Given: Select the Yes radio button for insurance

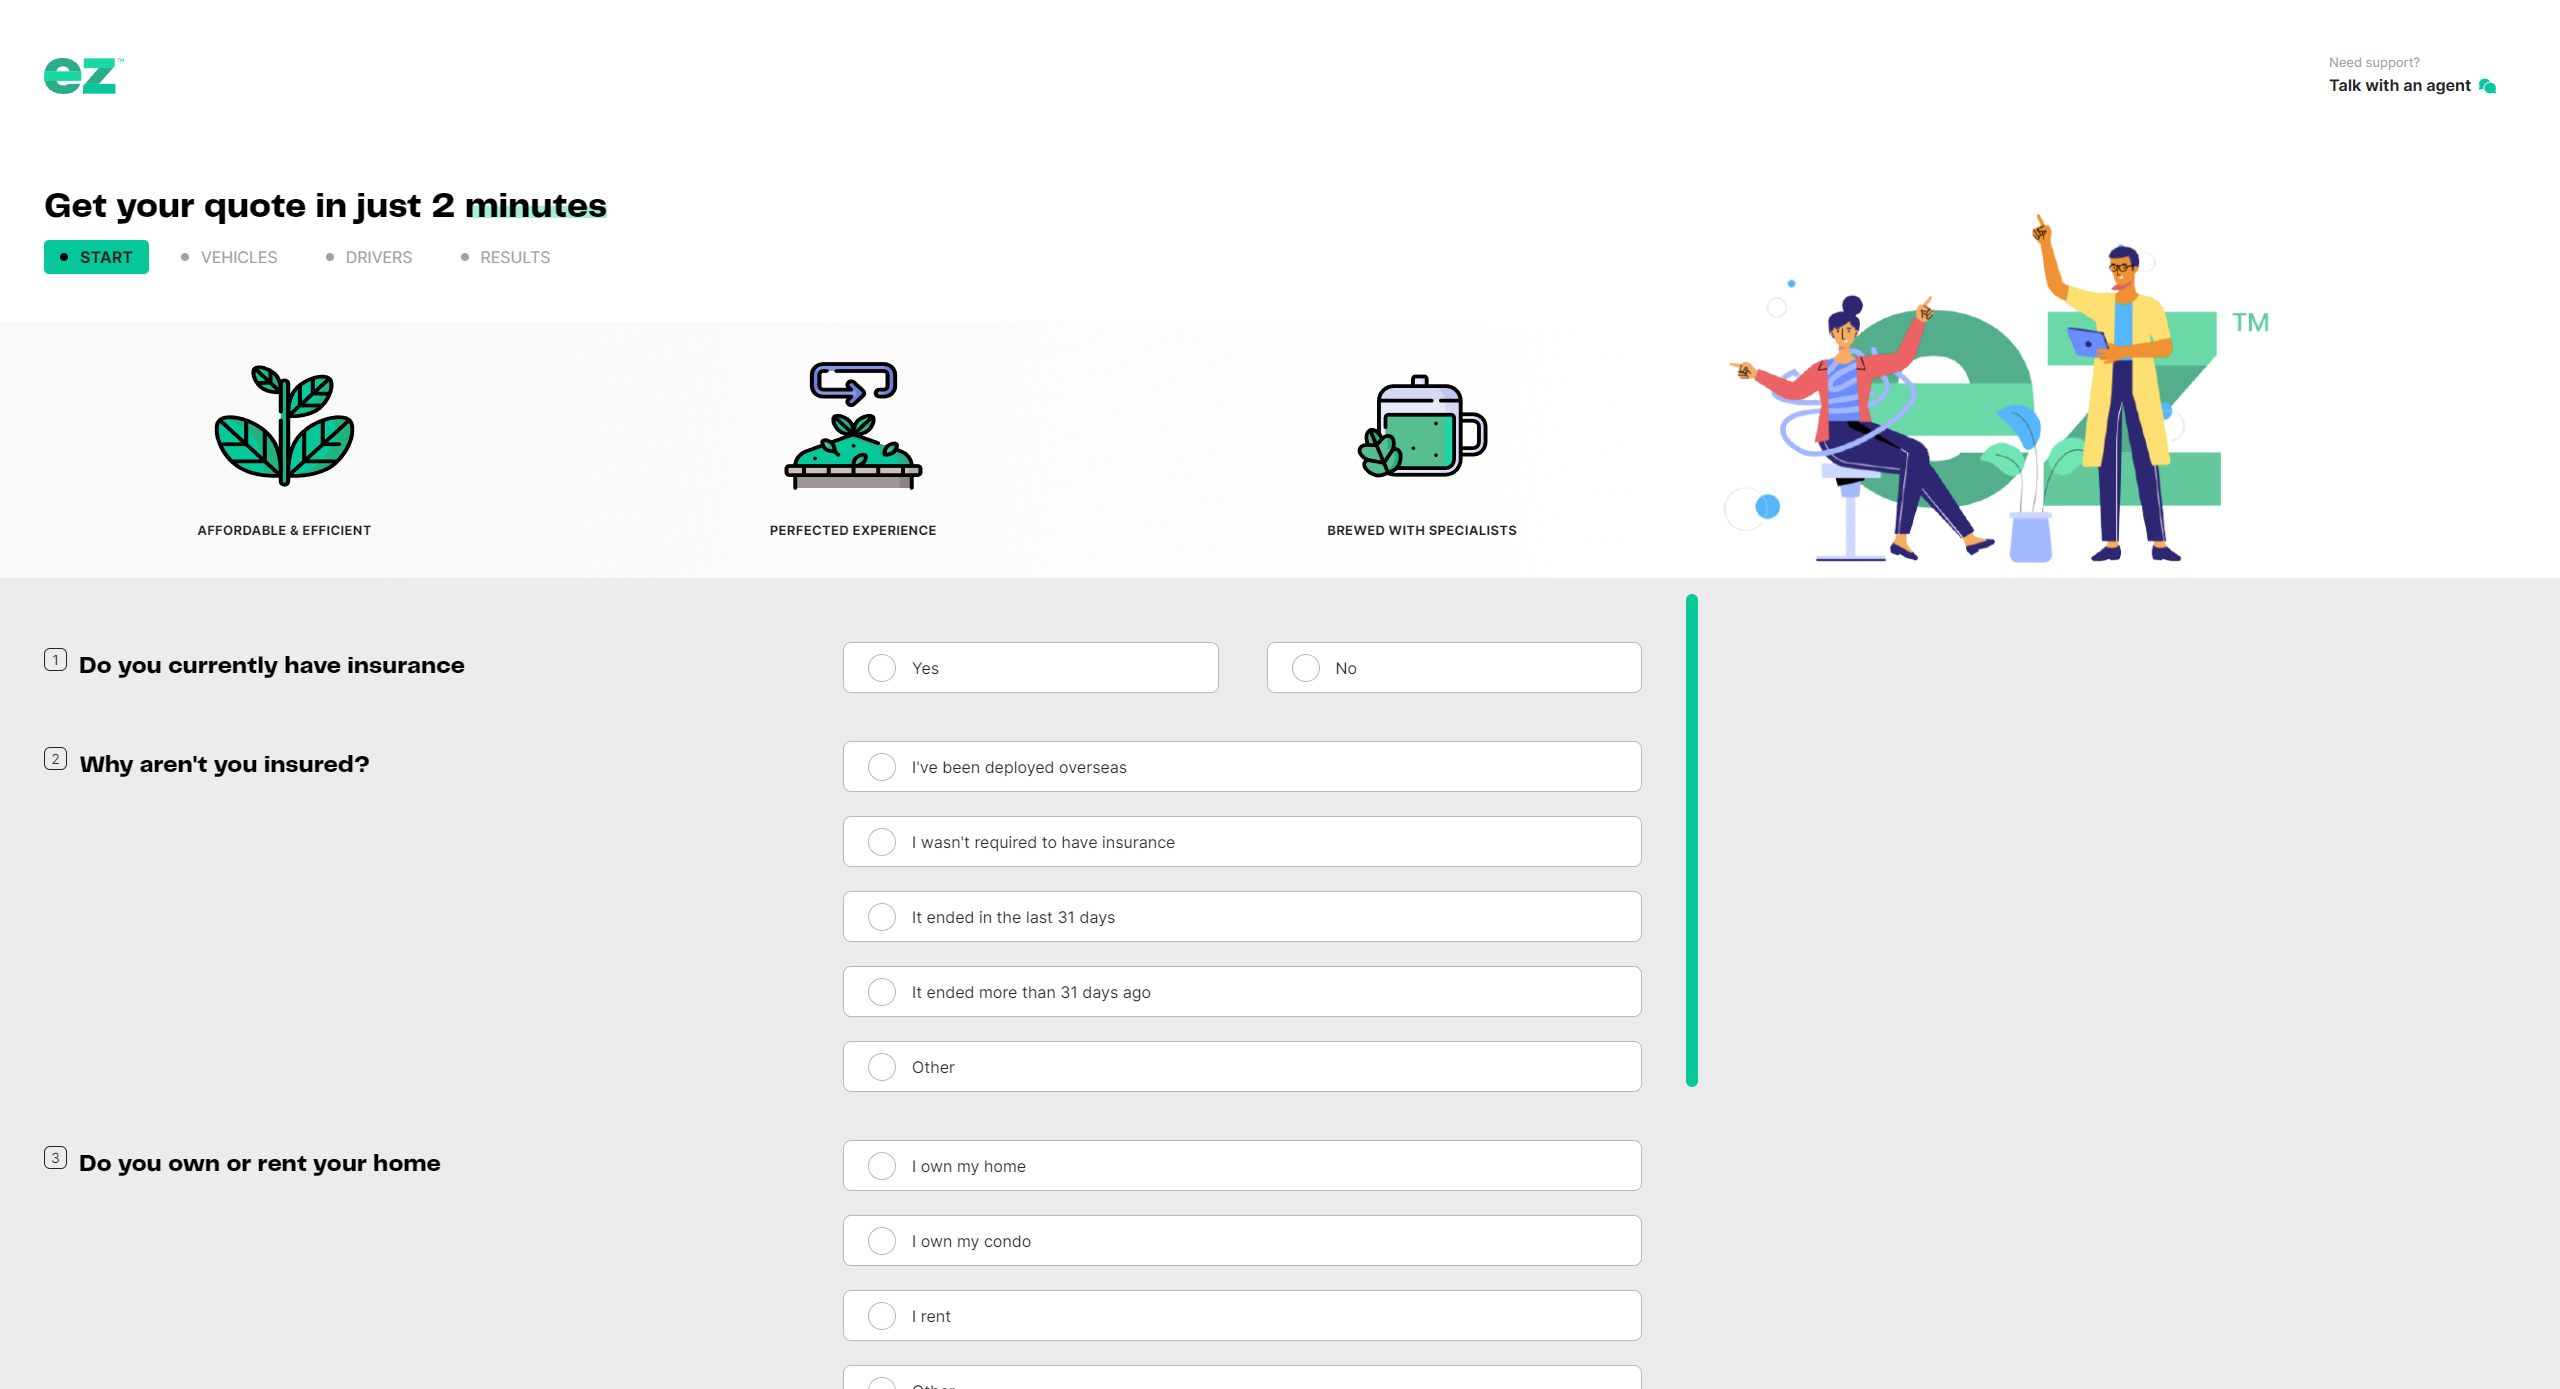Looking at the screenshot, I should pos(882,667).
